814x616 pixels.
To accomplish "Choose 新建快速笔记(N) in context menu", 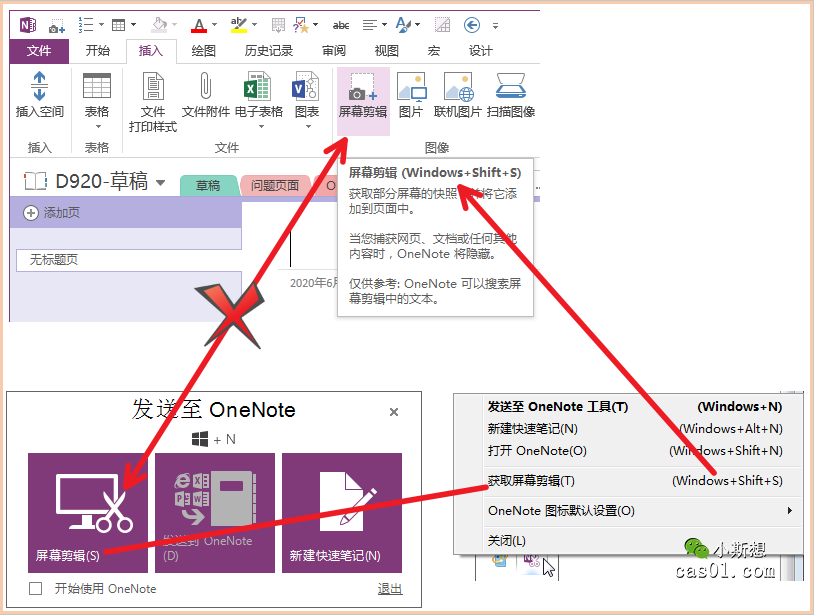I will click(x=634, y=429).
